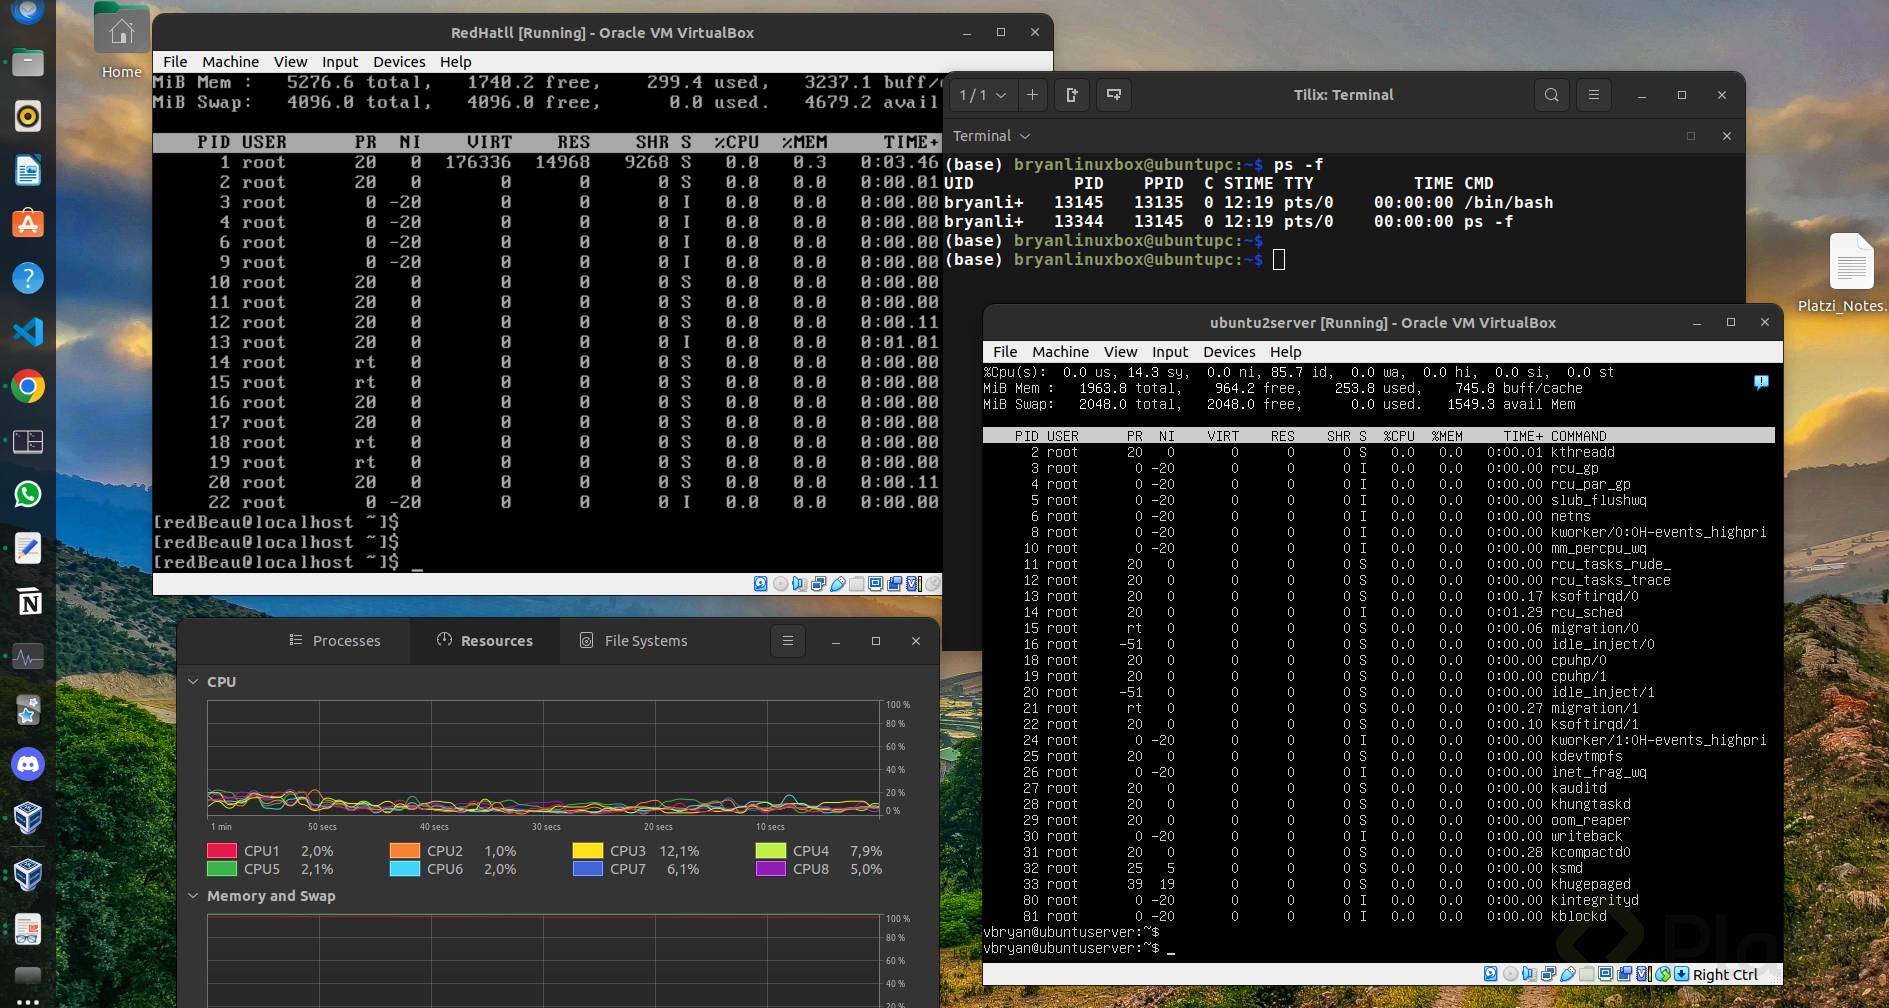Screen dimensions: 1889x1008
Task: Open Discord from the dock
Action: click(x=28, y=765)
